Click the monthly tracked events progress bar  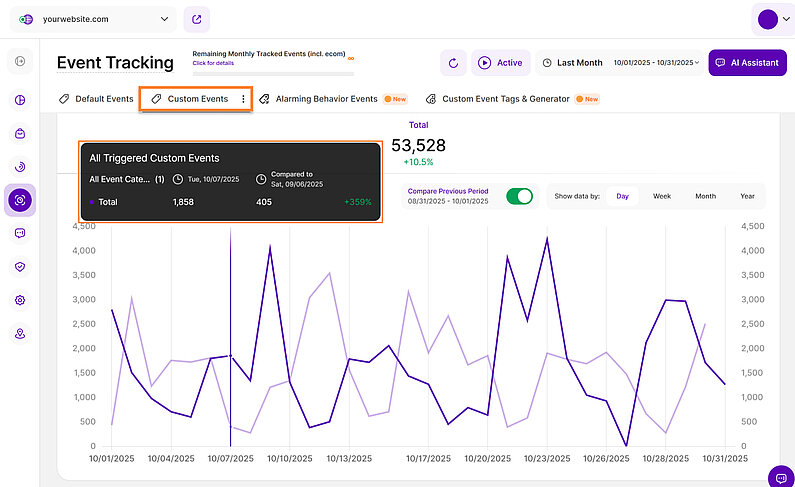[272, 73]
